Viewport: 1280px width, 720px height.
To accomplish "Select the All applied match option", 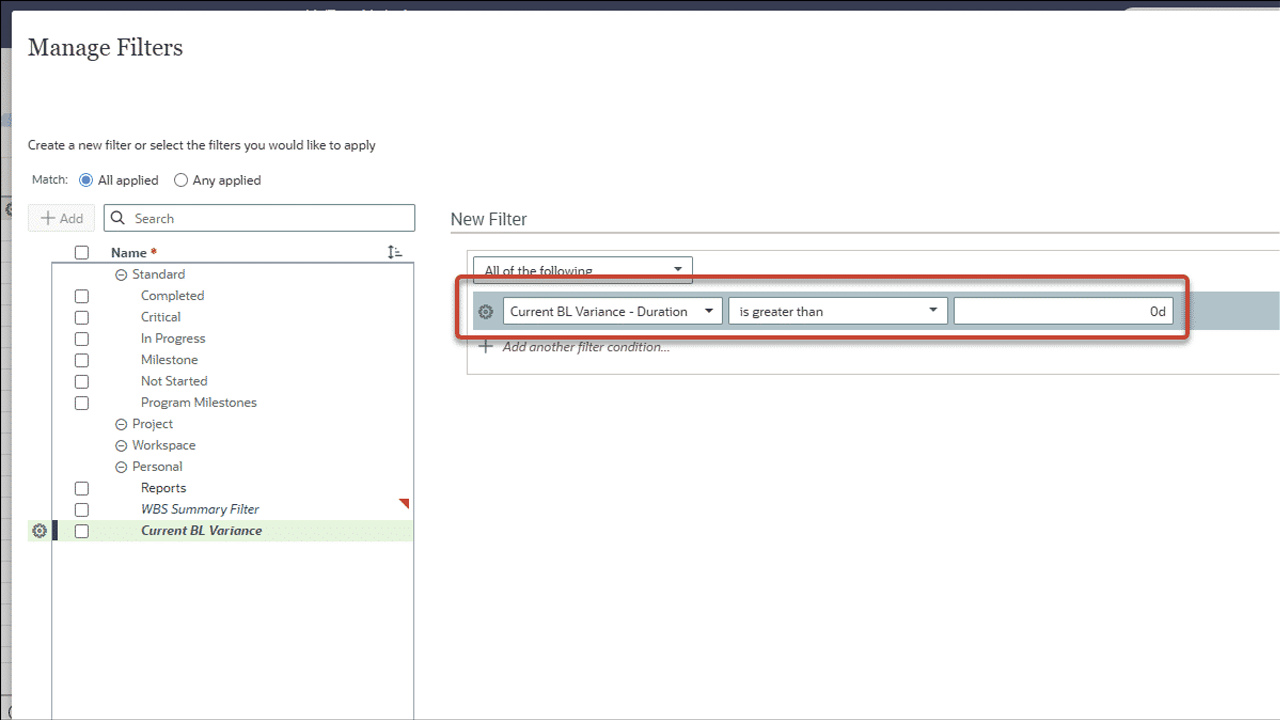I will pos(86,181).
